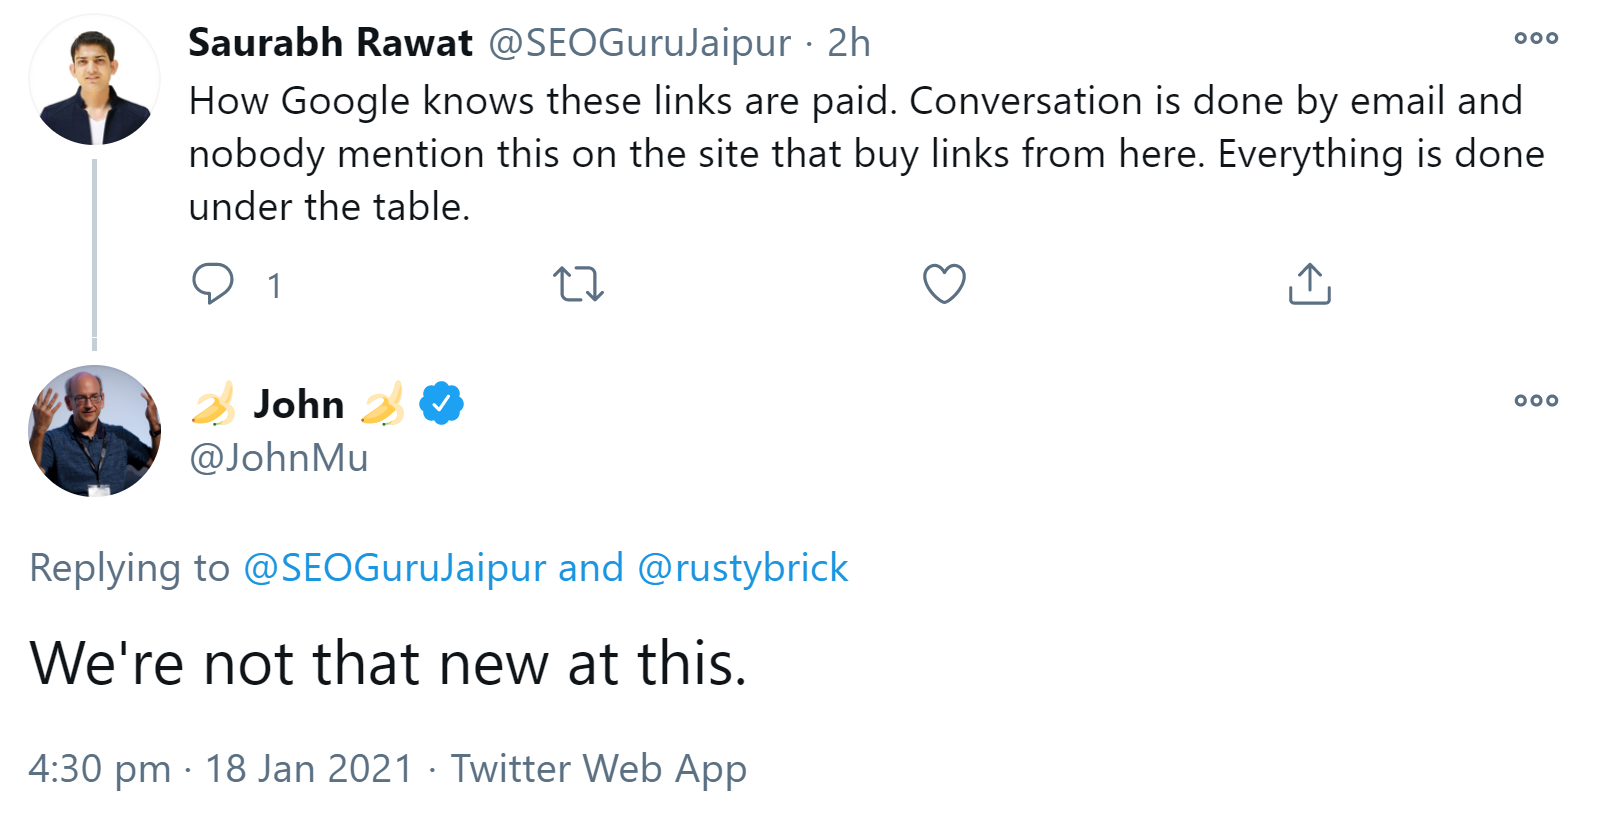1597x813 pixels.
Task: Open the three-dot menu on Saurabh's tweet
Action: [1535, 38]
